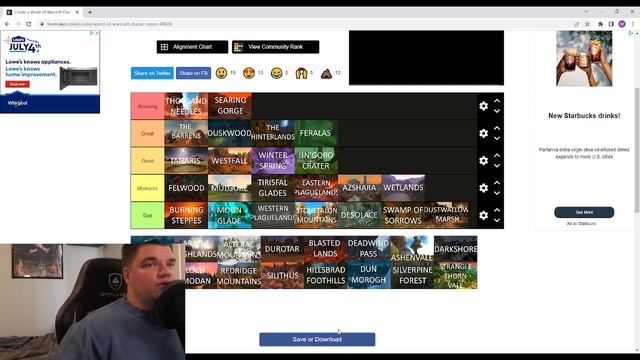Open a new browser tab
640x360 pixels.
[x=90, y=12]
